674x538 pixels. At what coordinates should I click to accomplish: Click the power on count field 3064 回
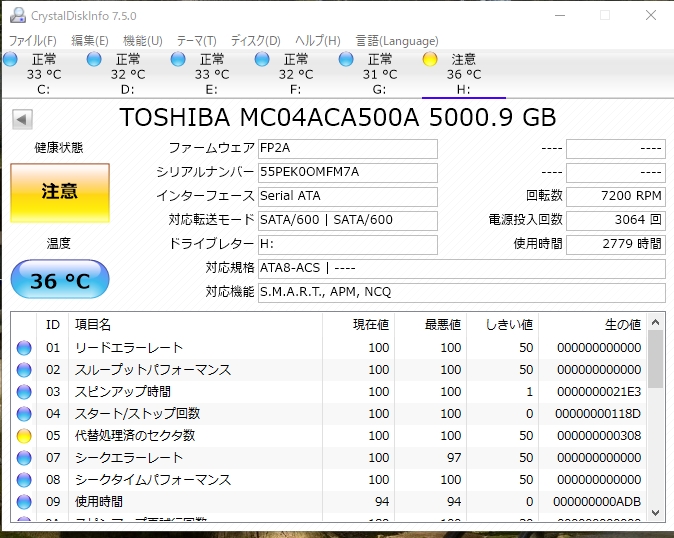point(616,221)
